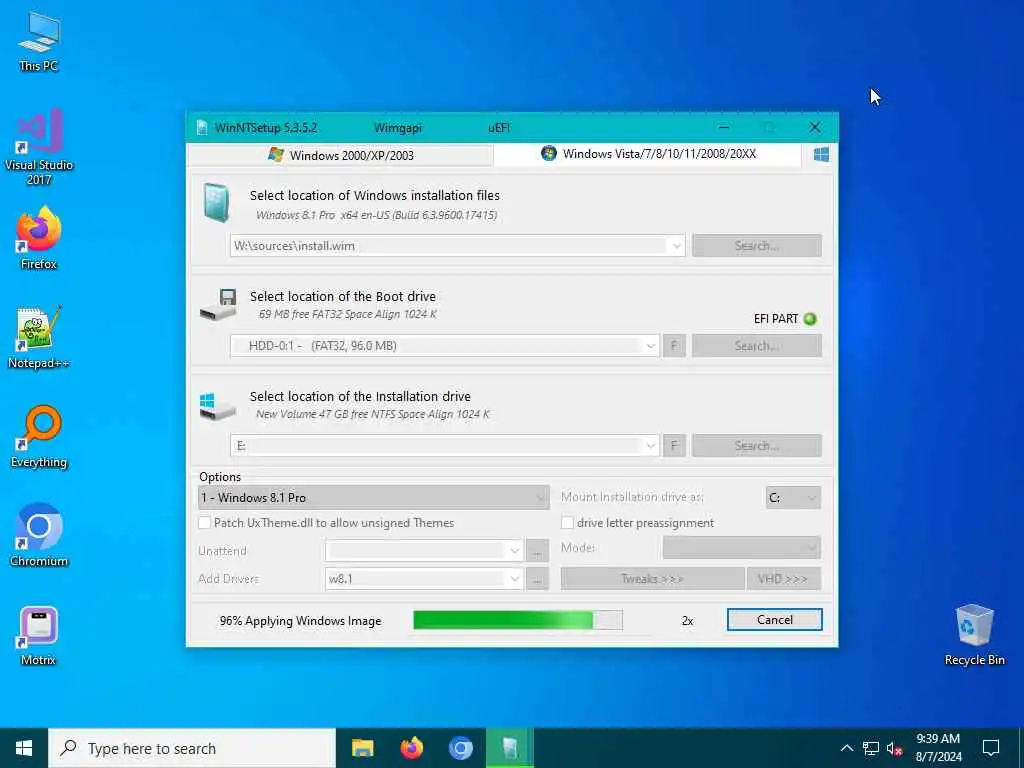Cancel the Windows image applying
The width and height of the screenshot is (1024, 768).
click(775, 620)
